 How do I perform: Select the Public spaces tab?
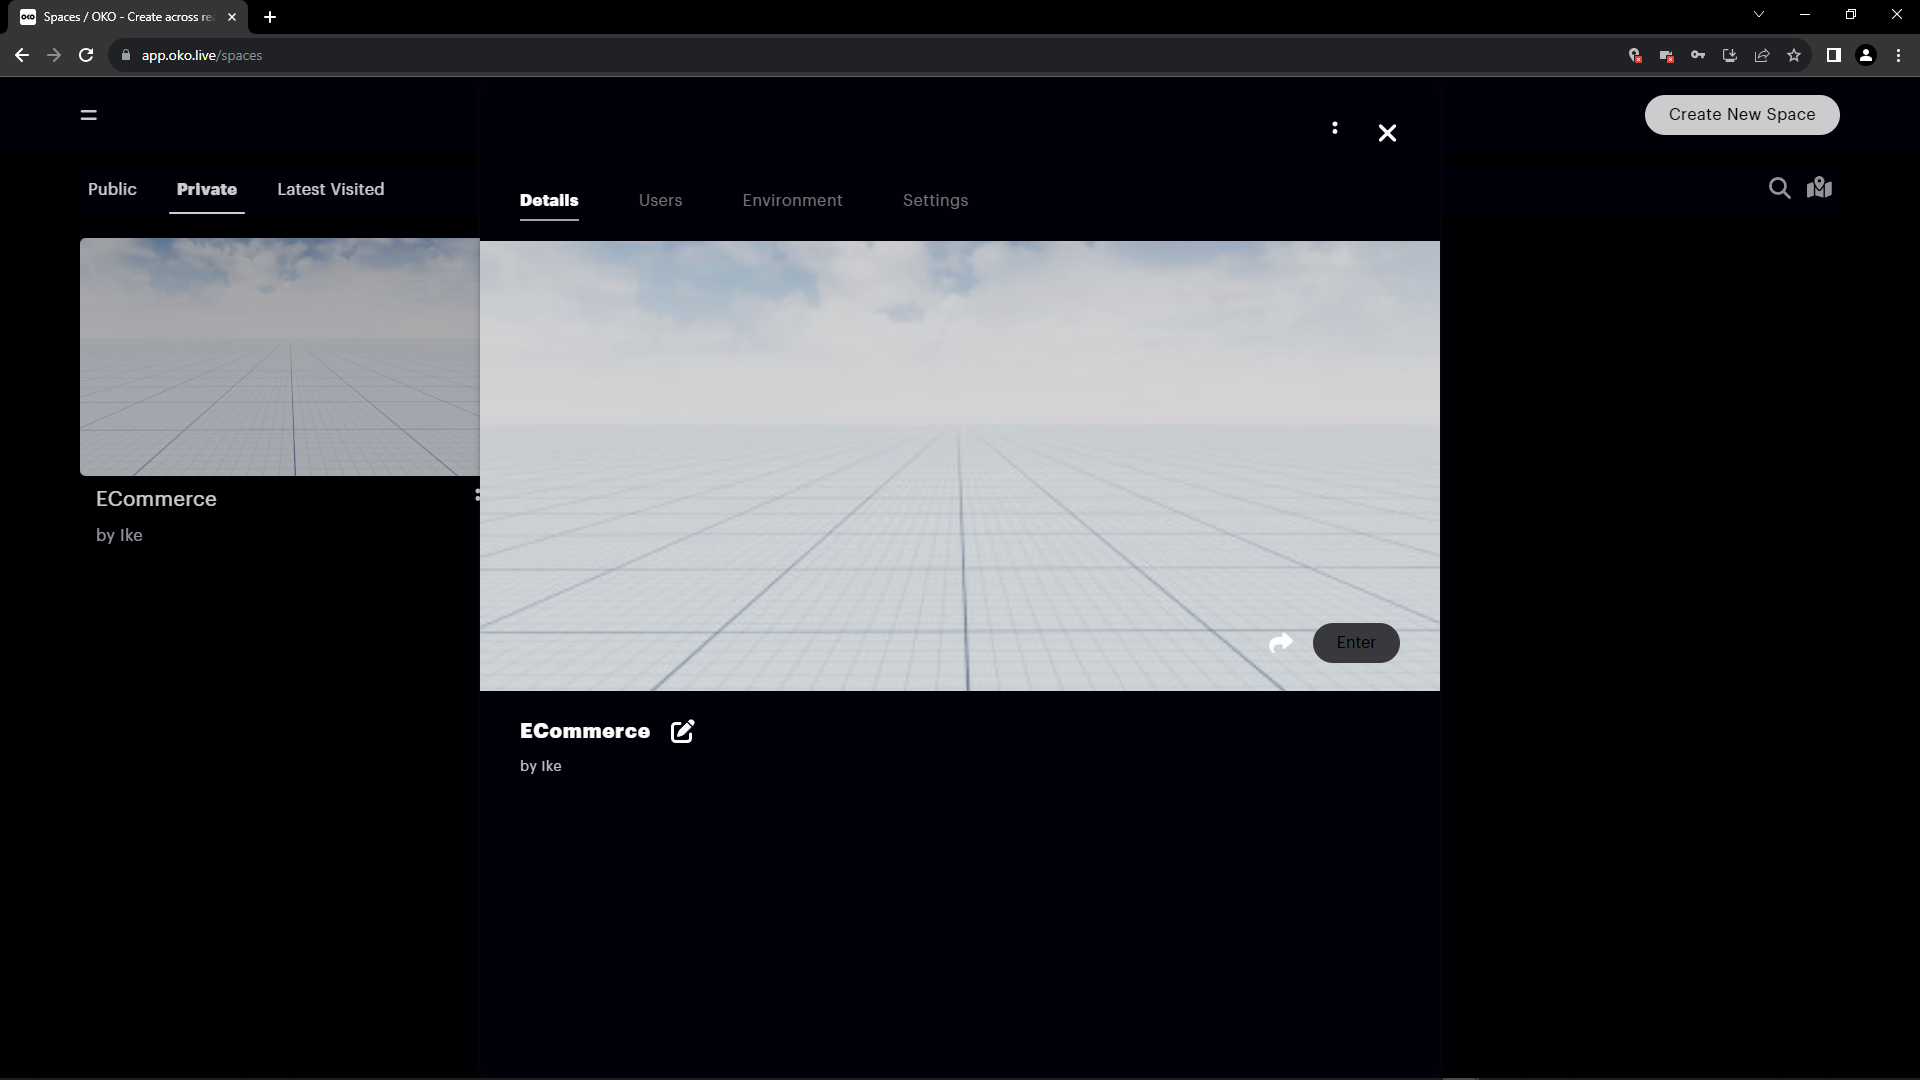[x=112, y=189]
